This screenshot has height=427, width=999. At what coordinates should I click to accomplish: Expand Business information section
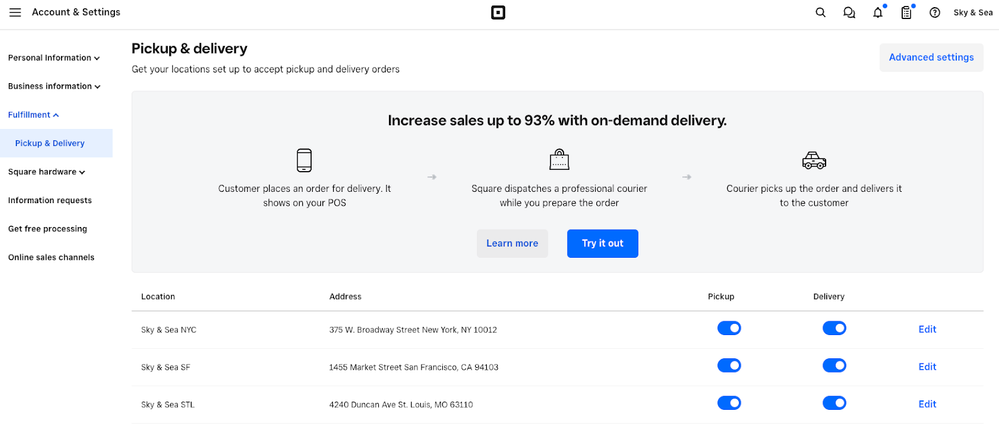(x=53, y=86)
